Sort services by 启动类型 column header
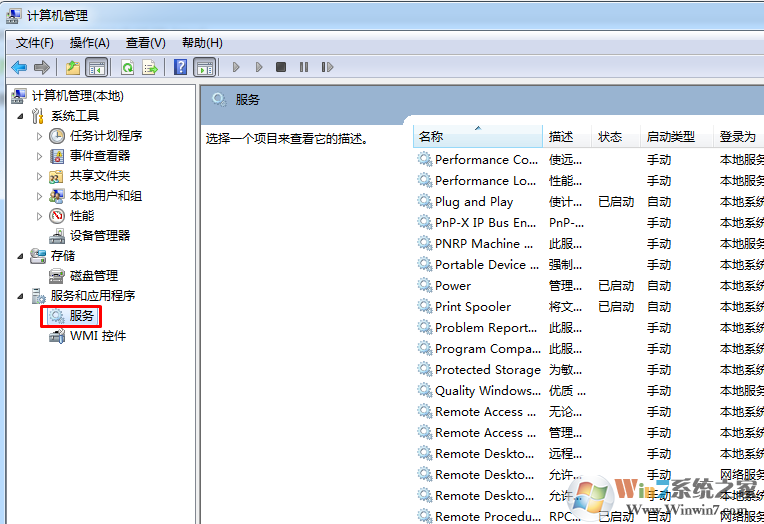The width and height of the screenshot is (764, 524). 670,137
